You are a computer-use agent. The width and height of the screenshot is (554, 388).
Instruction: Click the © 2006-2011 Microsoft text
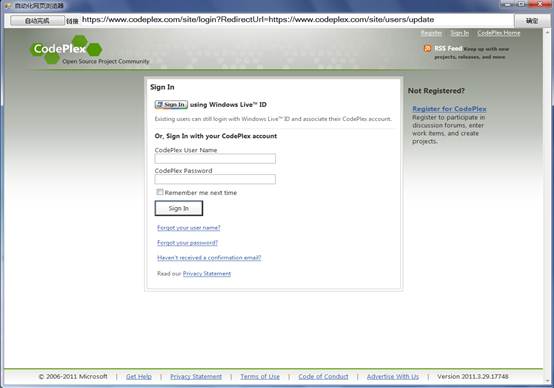(x=73, y=377)
